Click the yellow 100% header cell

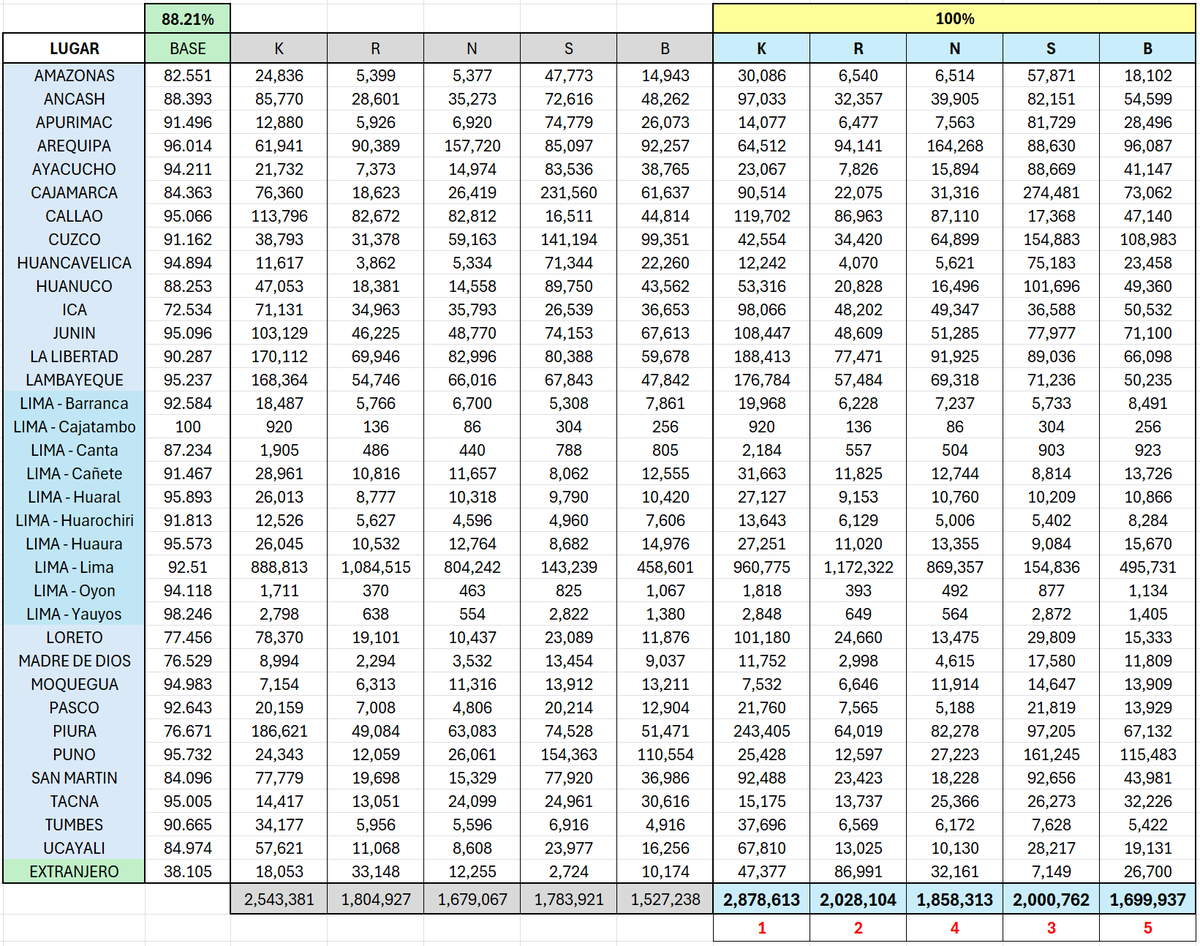pos(955,18)
